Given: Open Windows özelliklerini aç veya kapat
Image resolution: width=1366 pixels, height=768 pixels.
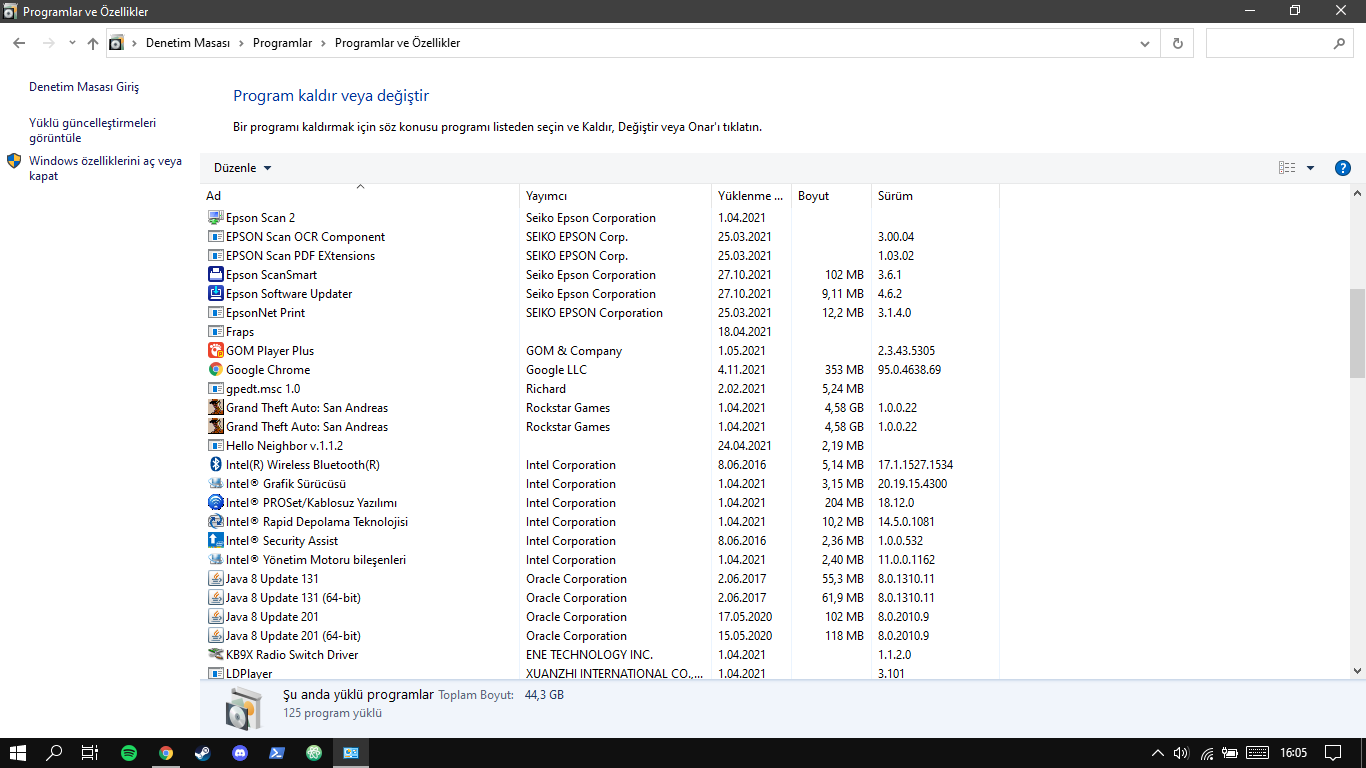Looking at the screenshot, I should (x=106, y=168).
